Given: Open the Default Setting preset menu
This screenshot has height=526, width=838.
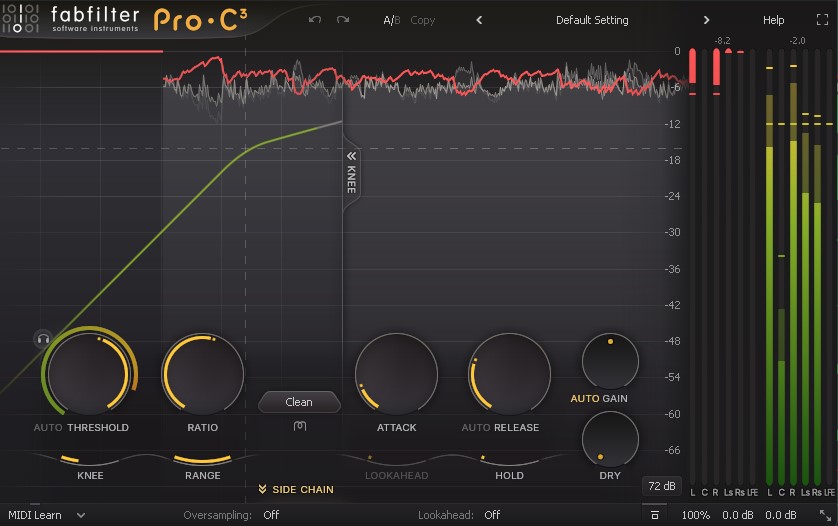Looking at the screenshot, I should [x=592, y=20].
